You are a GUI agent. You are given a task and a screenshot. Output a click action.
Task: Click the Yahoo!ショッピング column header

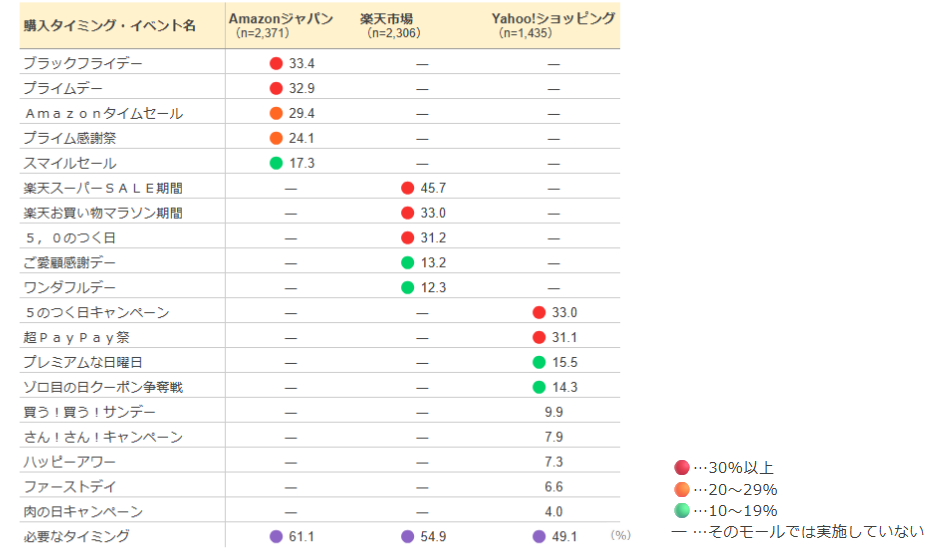click(x=553, y=19)
